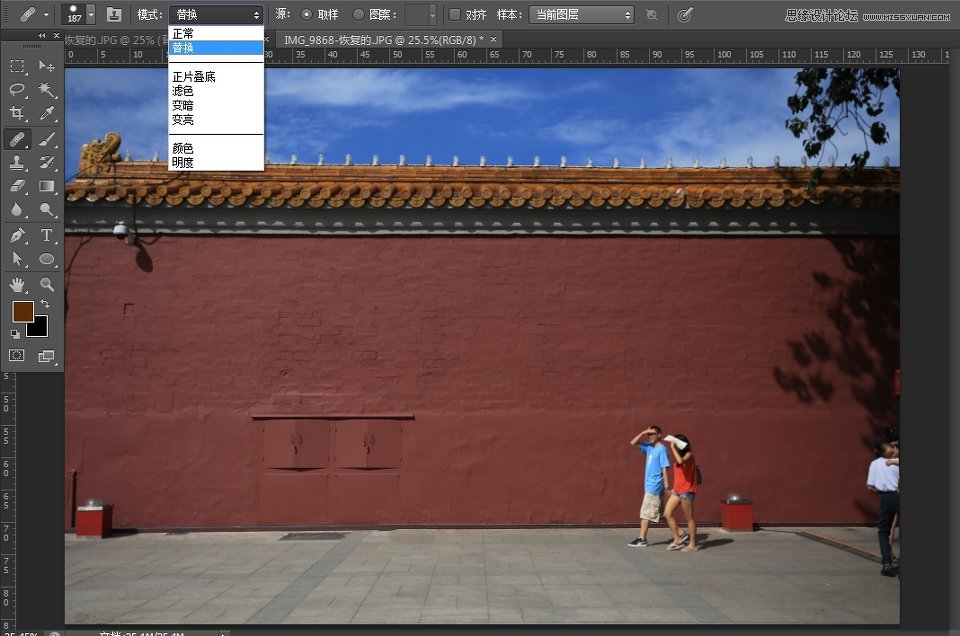The image size is (960, 636).
Task: Click the brown foreground color swatch
Action: coord(21,312)
